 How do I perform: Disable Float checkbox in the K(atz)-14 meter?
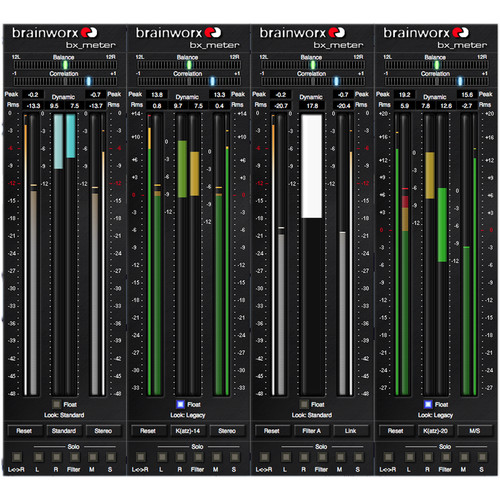click(180, 404)
